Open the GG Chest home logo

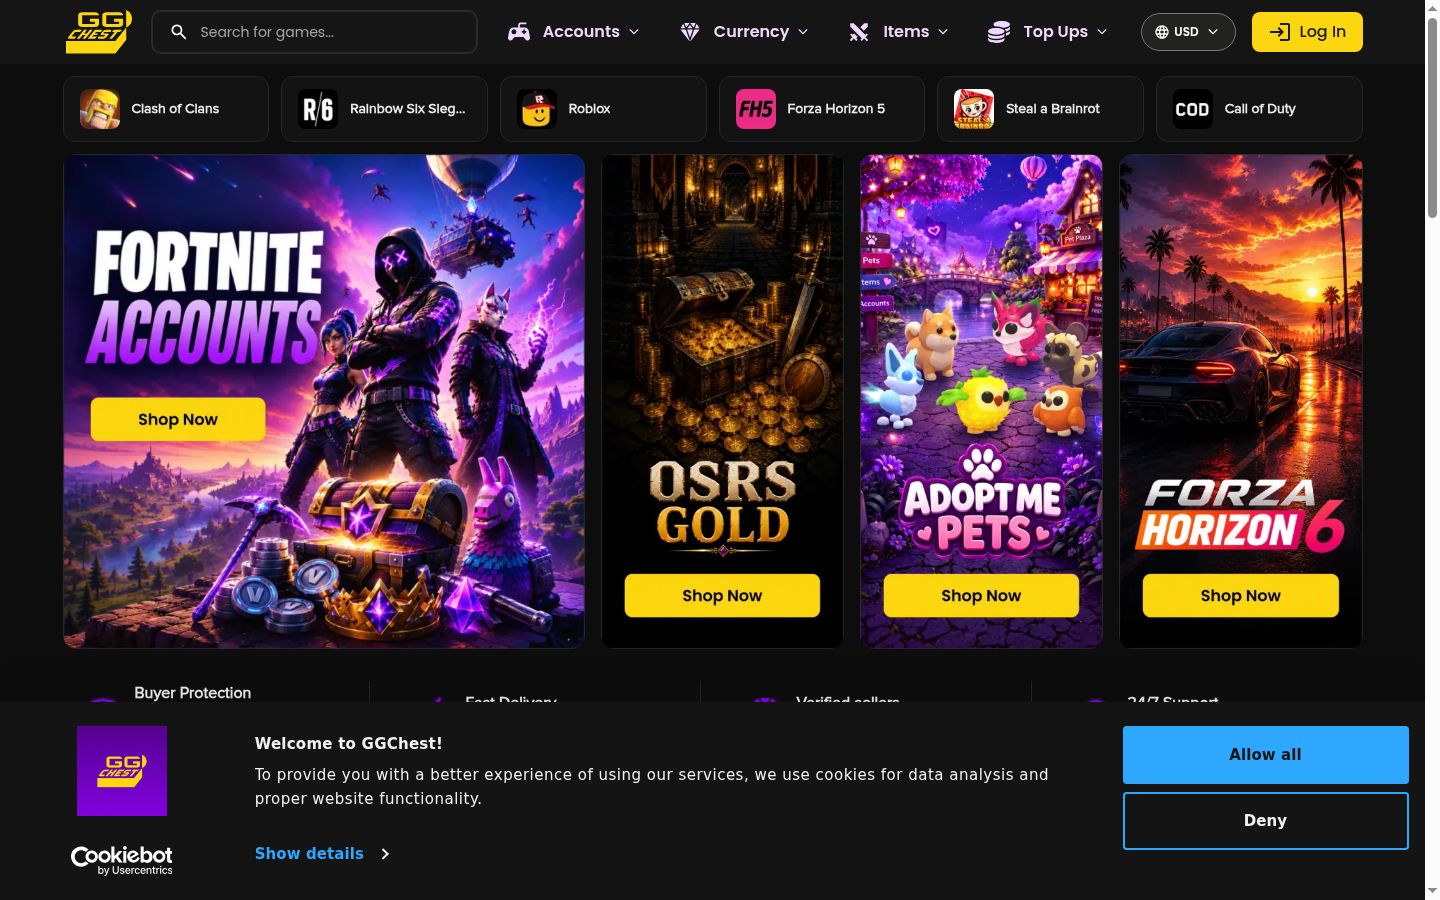pyautogui.click(x=99, y=32)
